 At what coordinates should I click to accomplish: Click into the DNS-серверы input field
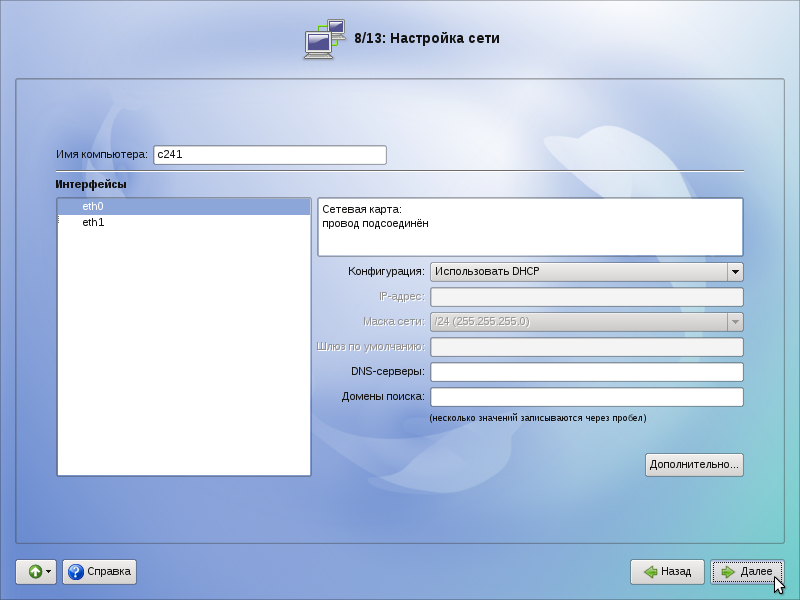point(586,372)
